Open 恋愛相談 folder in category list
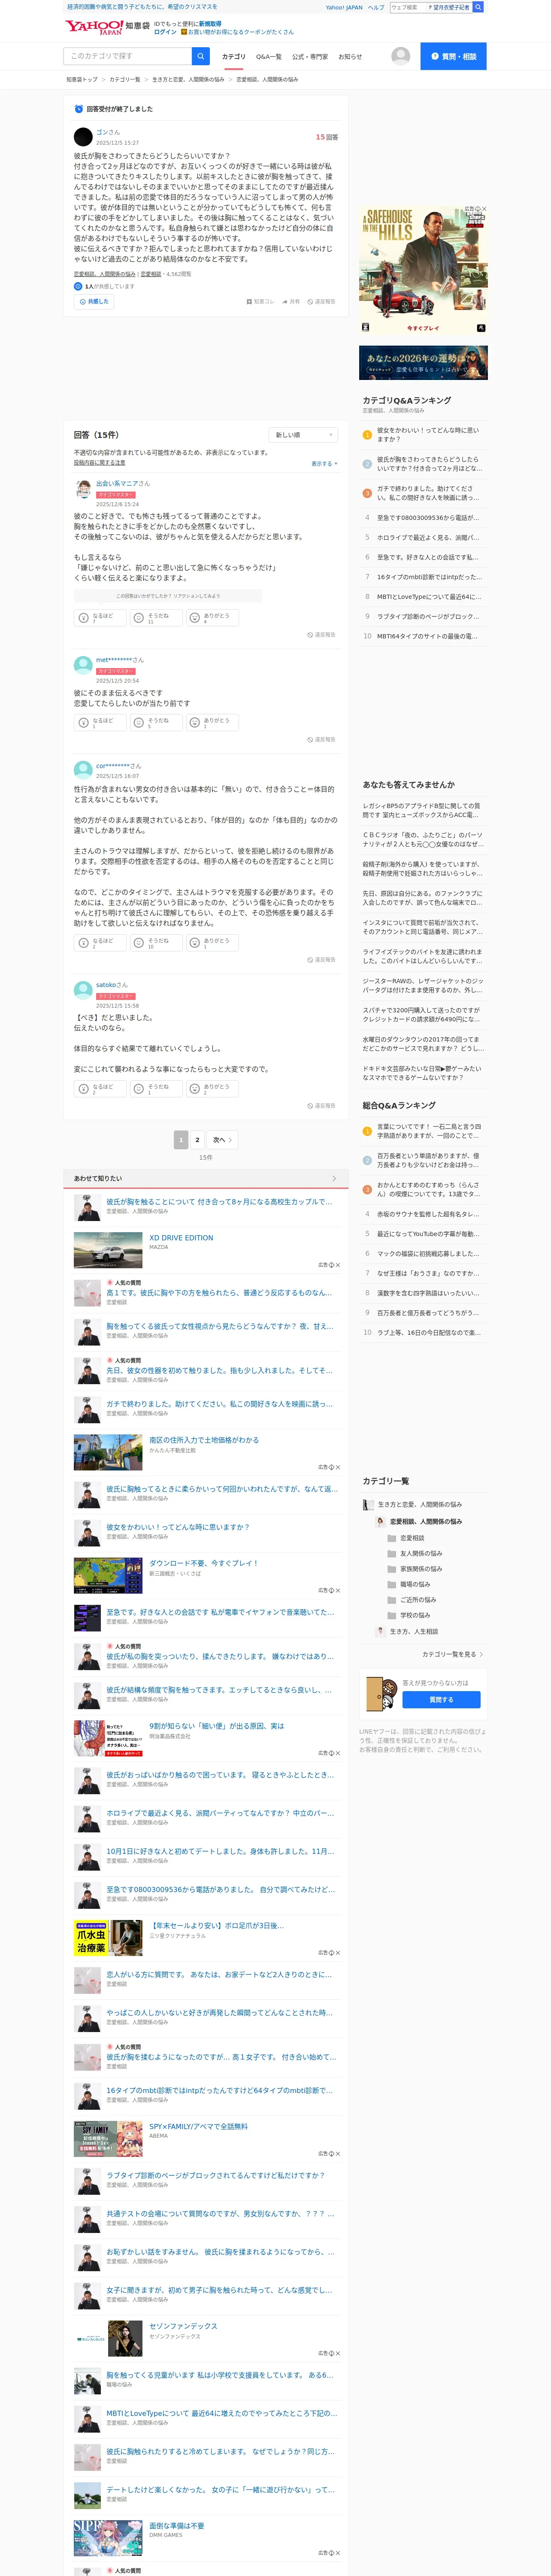Image resolution: width=551 pixels, height=2576 pixels. (406, 1538)
